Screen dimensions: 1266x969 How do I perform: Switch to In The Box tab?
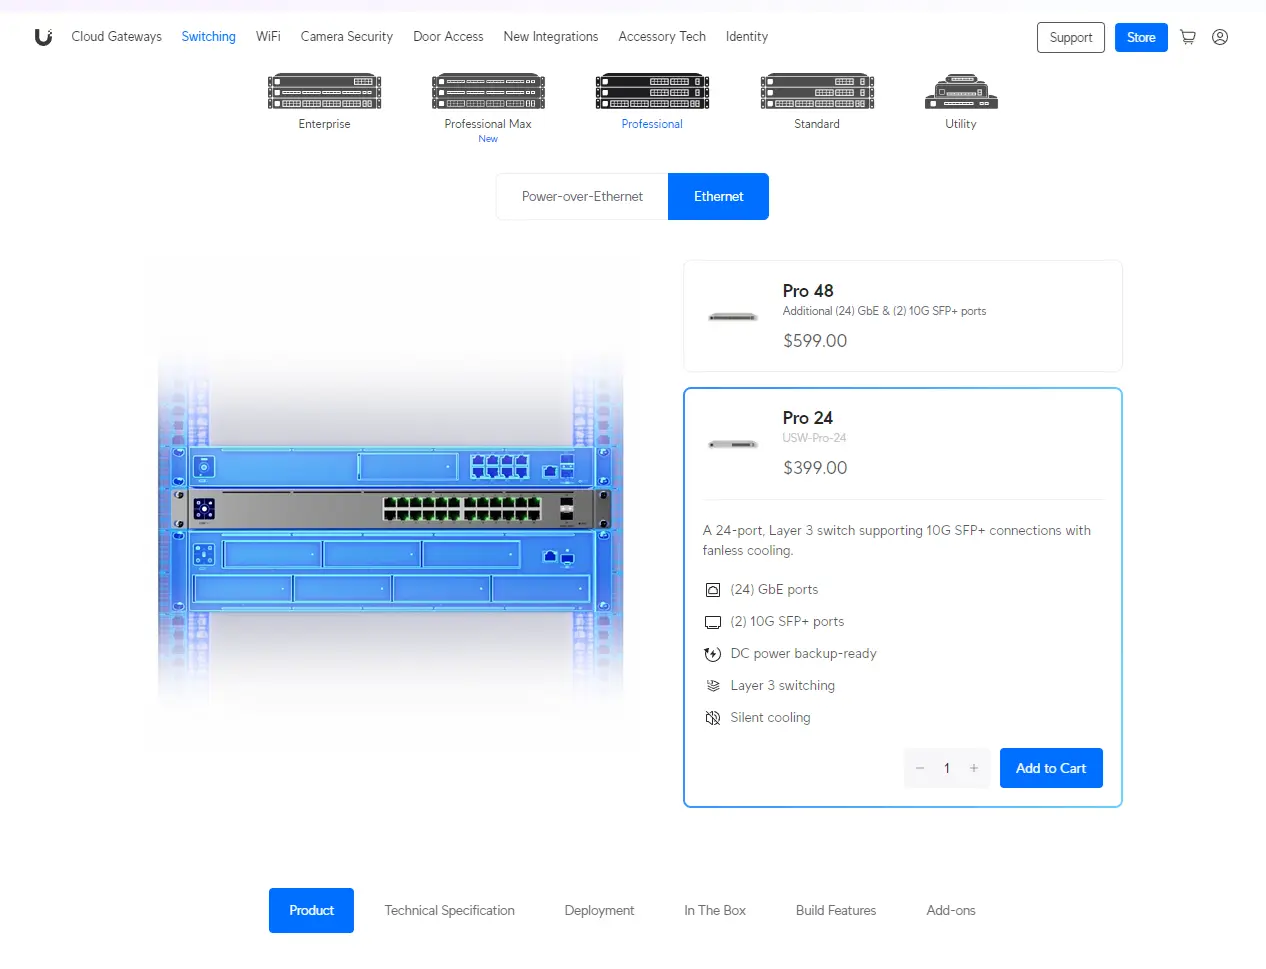pyautogui.click(x=715, y=910)
